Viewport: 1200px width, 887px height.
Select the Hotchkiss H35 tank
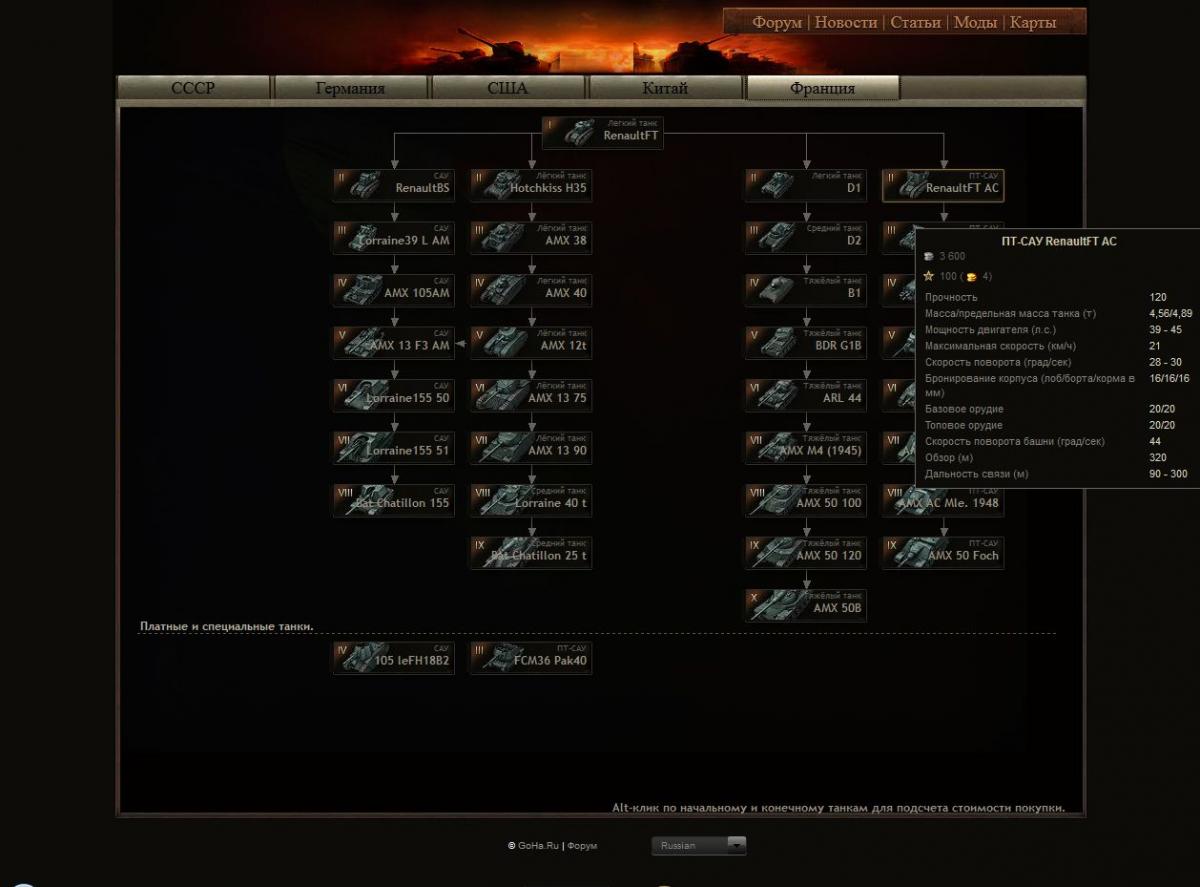[x=531, y=185]
